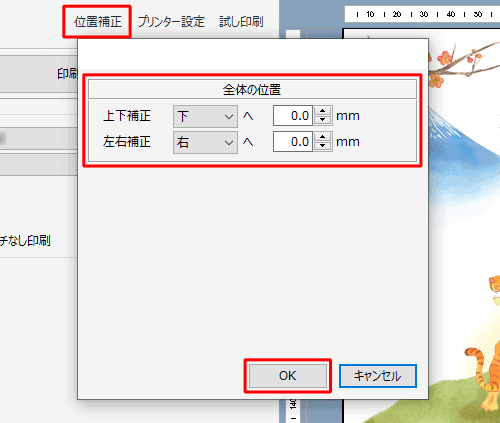Click the horizontal ruler above the preview
500x423 pixels.
tap(422, 14)
